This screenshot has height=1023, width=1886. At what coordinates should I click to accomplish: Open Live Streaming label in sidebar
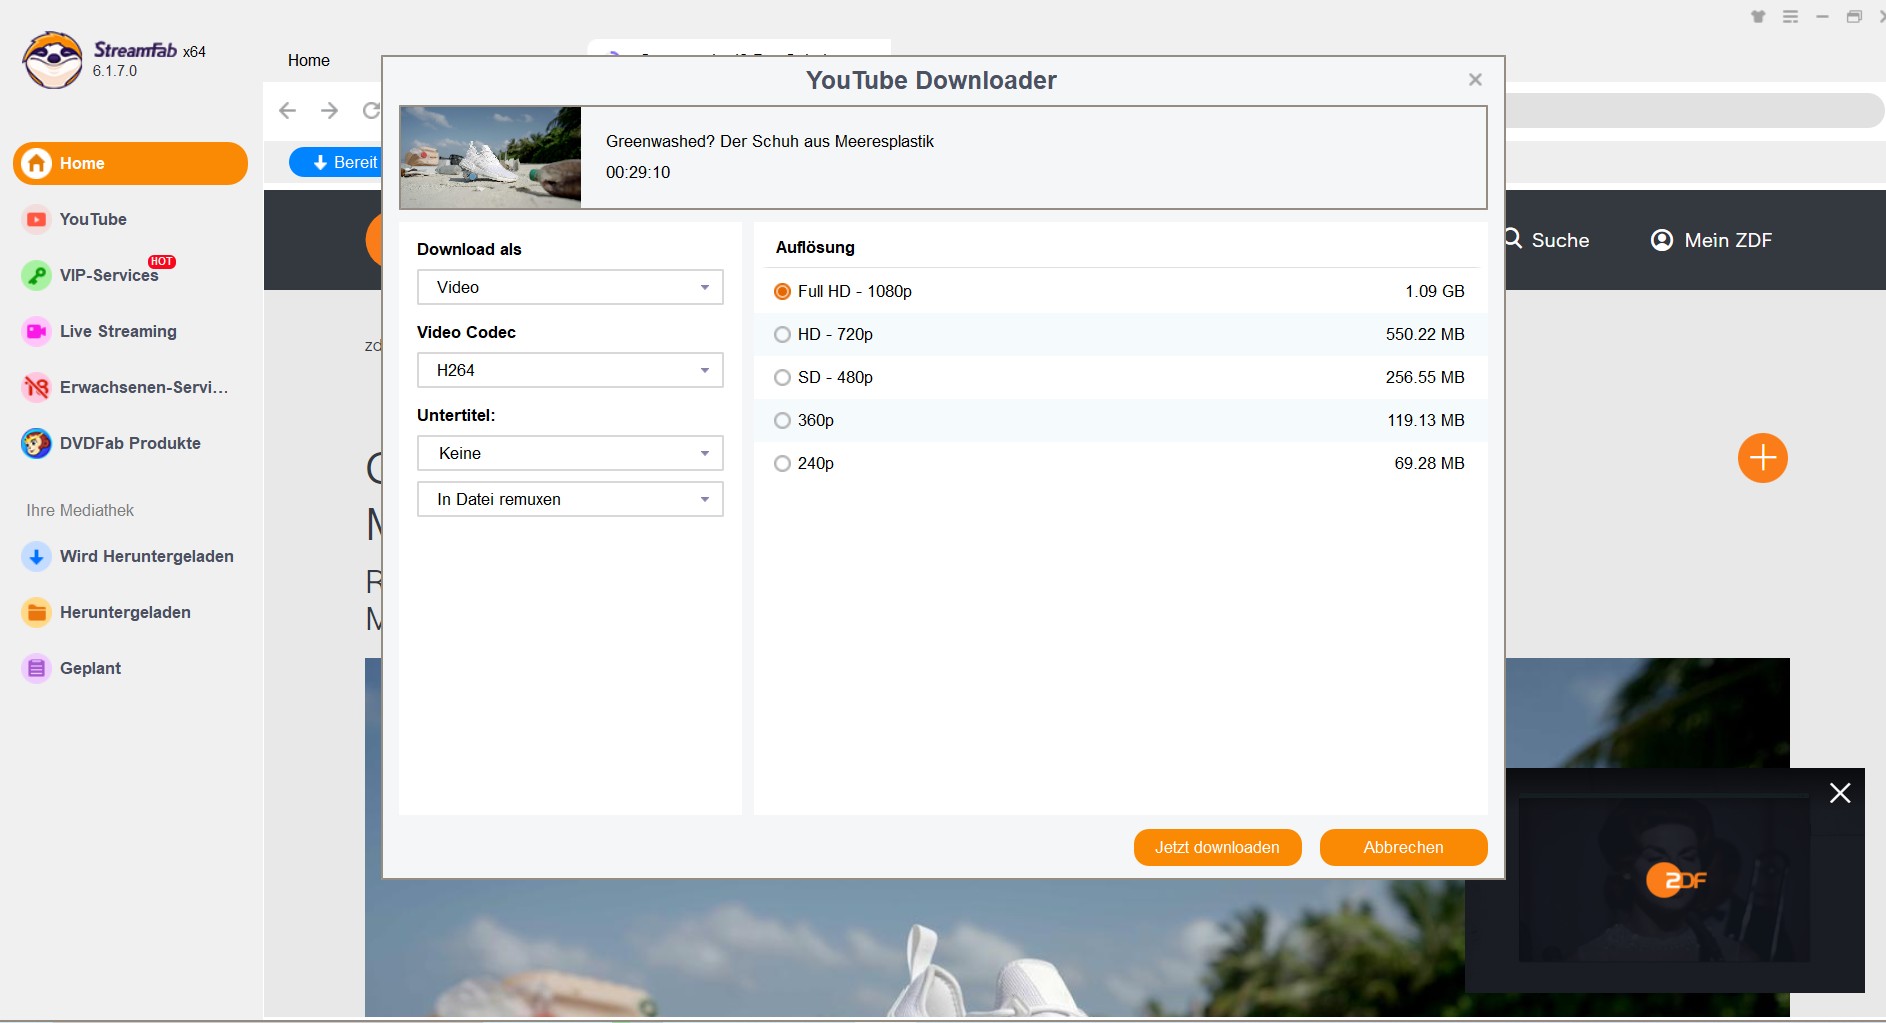pos(118,331)
